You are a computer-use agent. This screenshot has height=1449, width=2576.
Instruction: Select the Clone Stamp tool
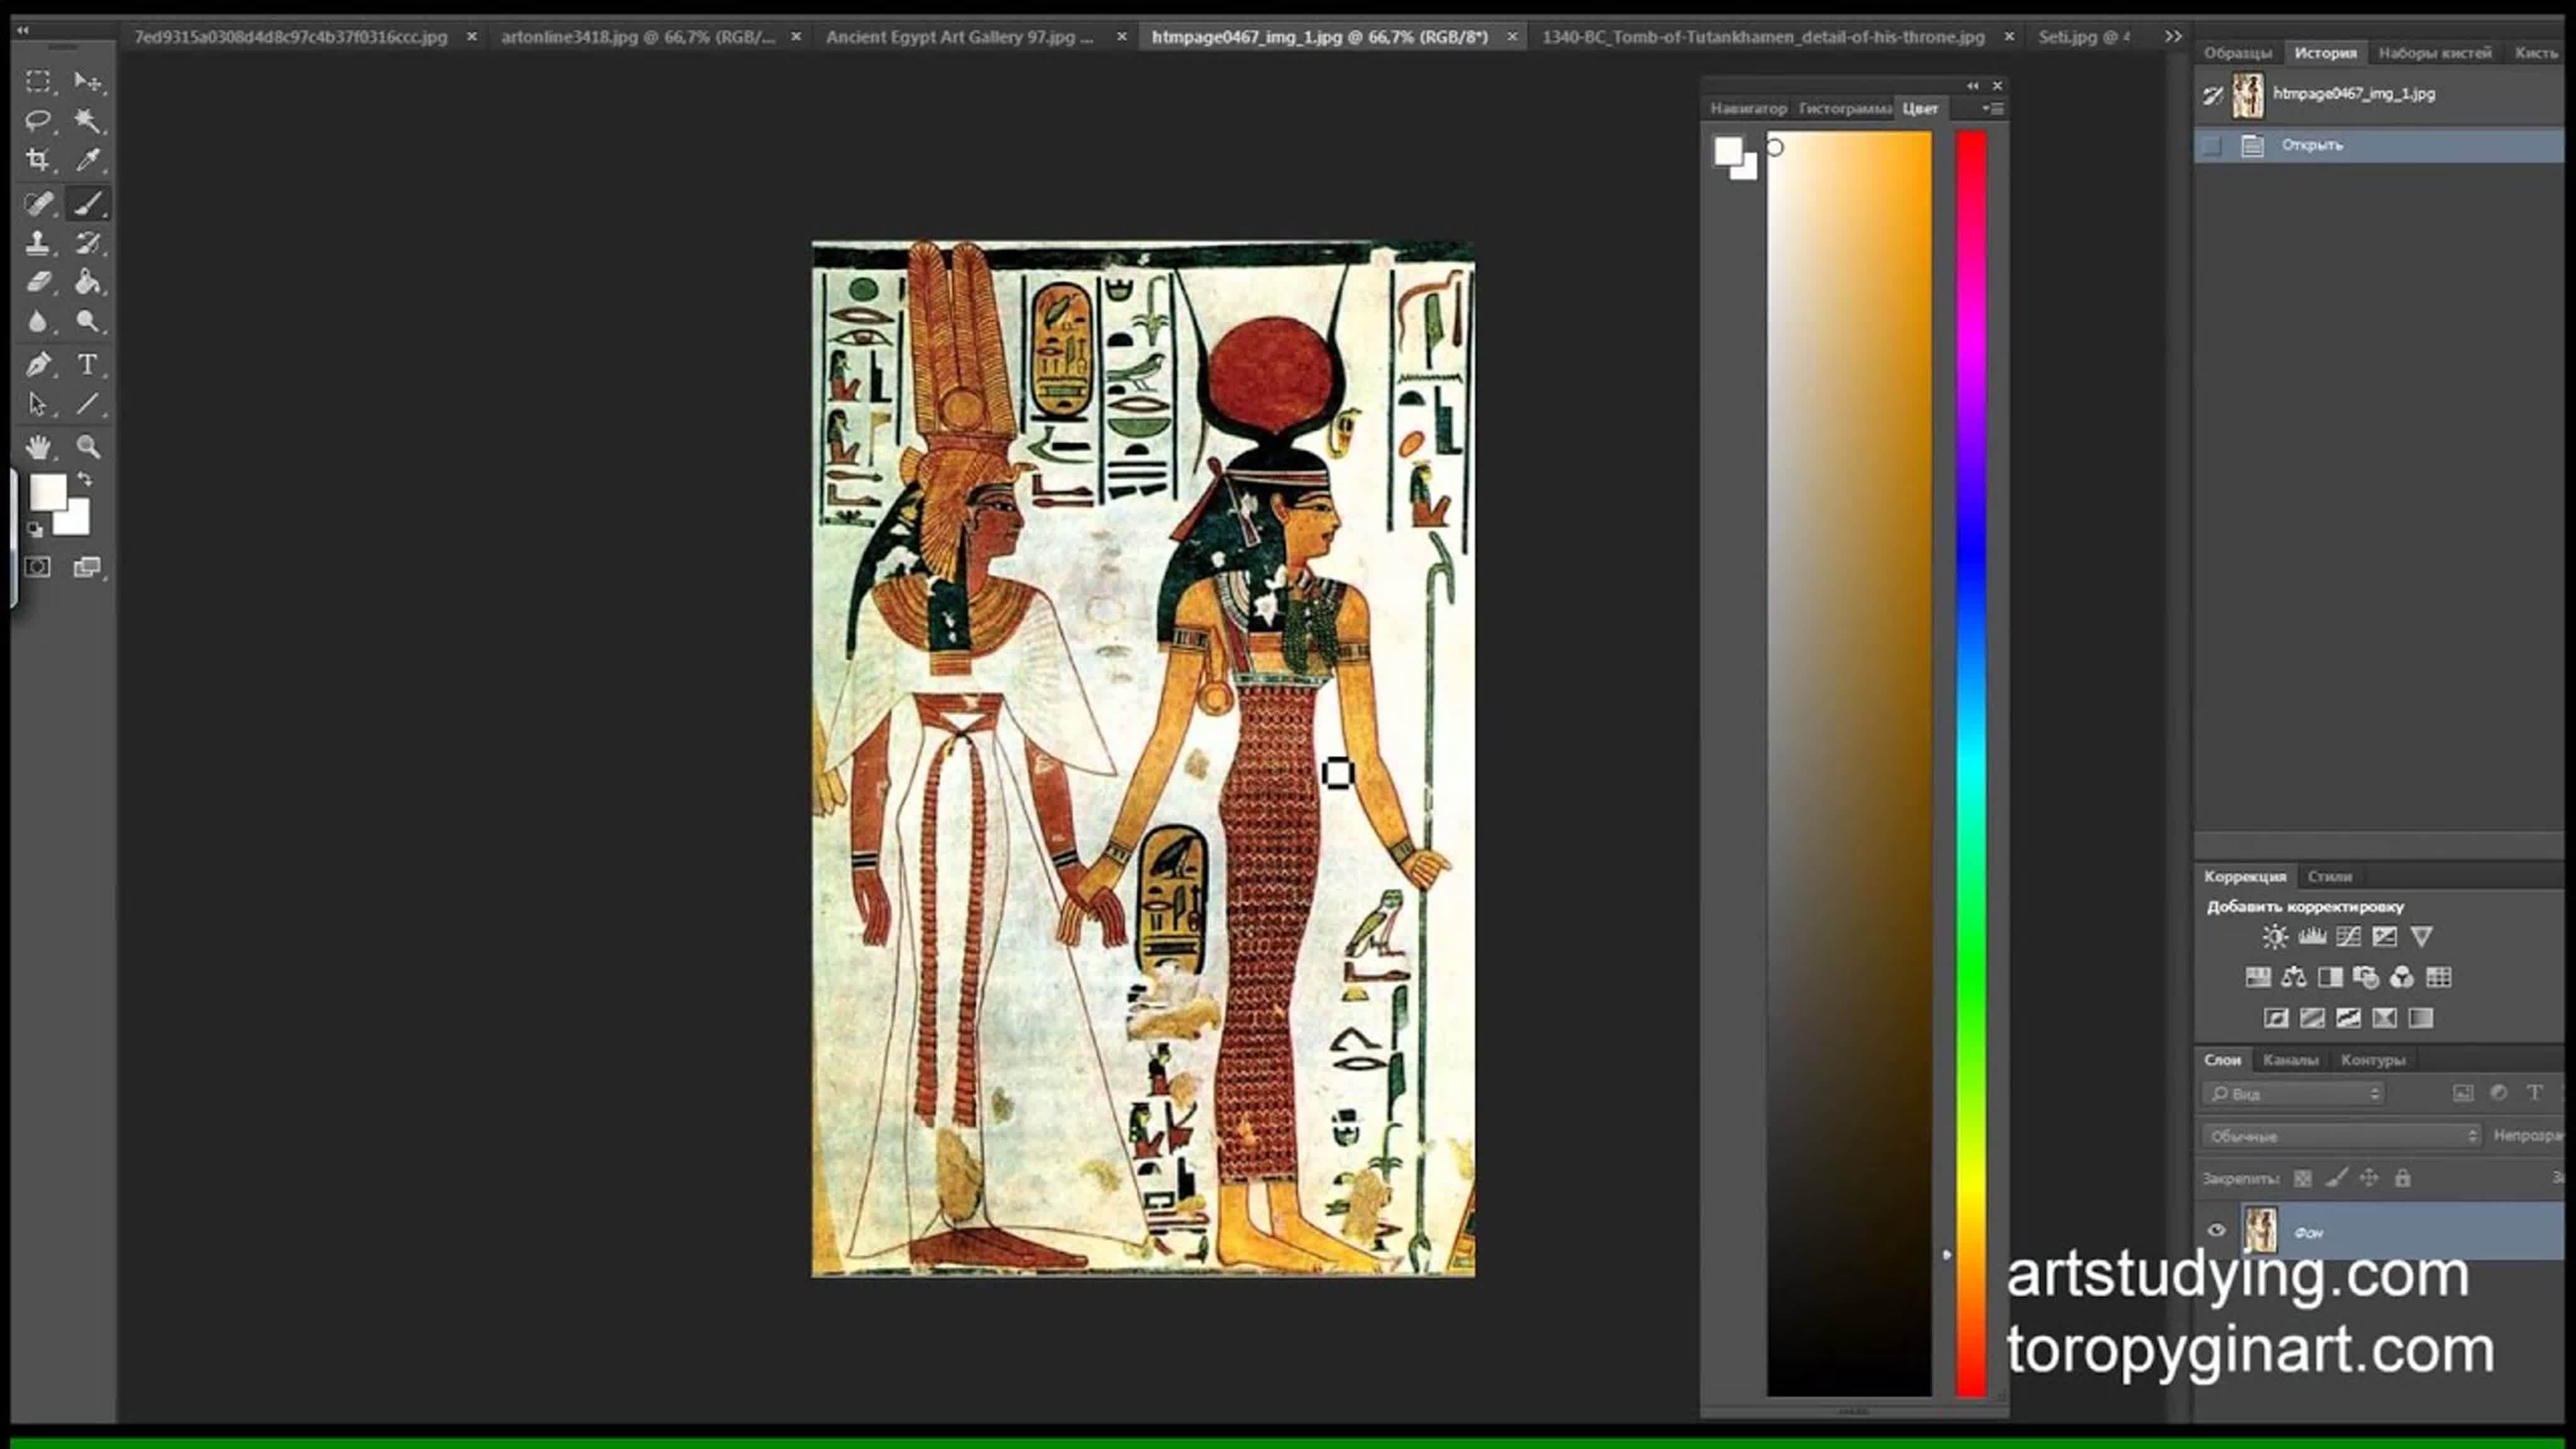click(38, 243)
